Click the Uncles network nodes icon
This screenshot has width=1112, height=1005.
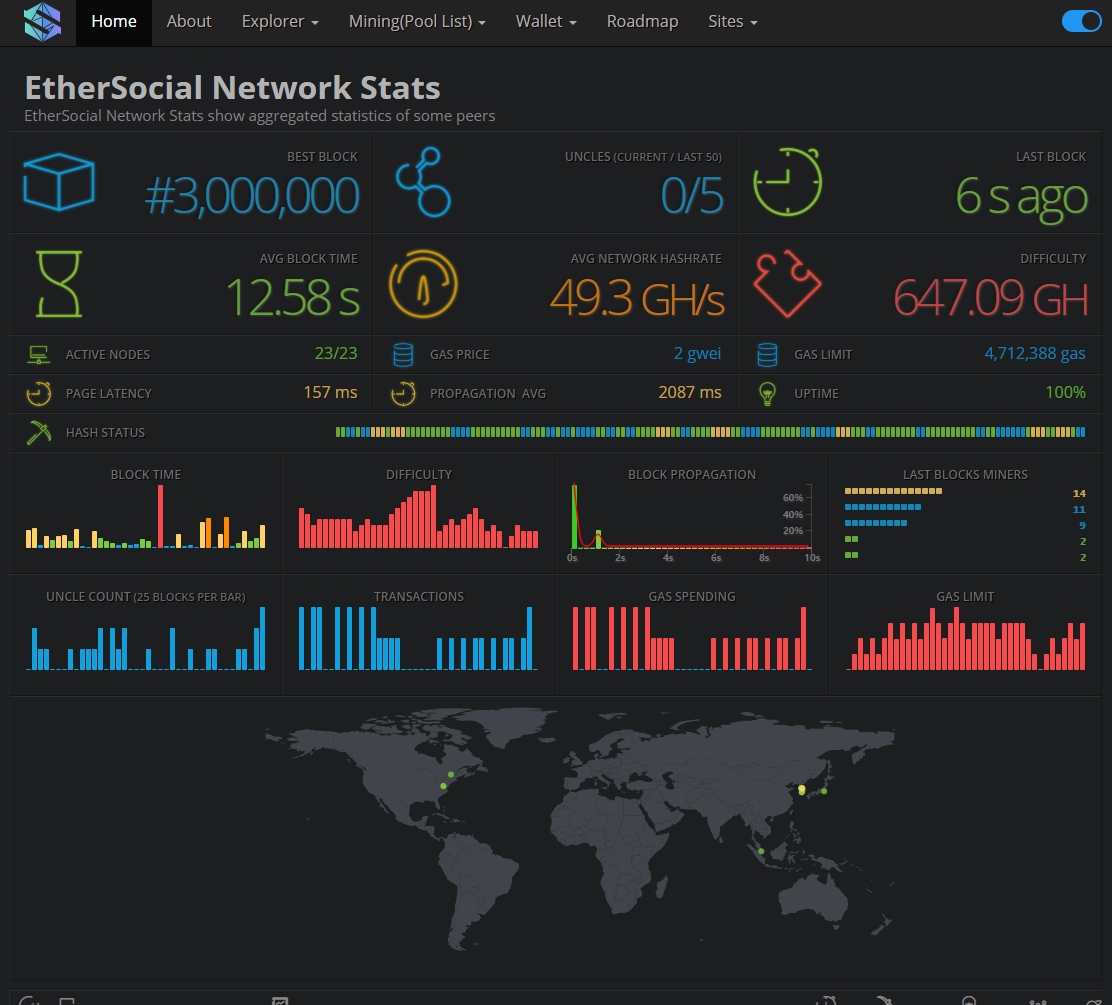click(x=423, y=182)
